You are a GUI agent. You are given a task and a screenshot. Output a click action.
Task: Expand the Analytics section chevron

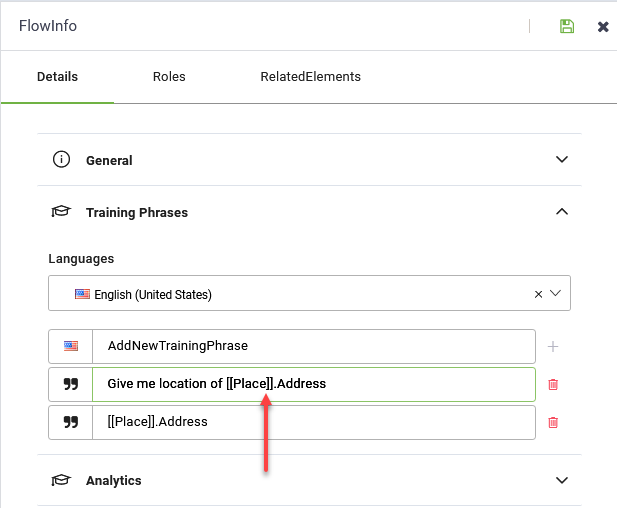coord(562,480)
